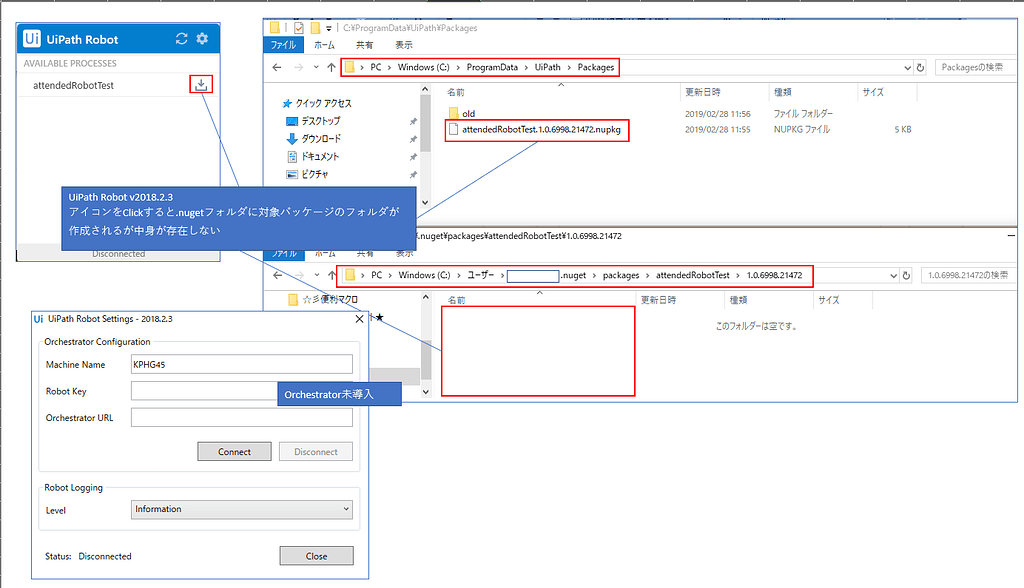1024x588 pixels.
Task: Open ファイル tab in Packages window
Action: (x=283, y=45)
